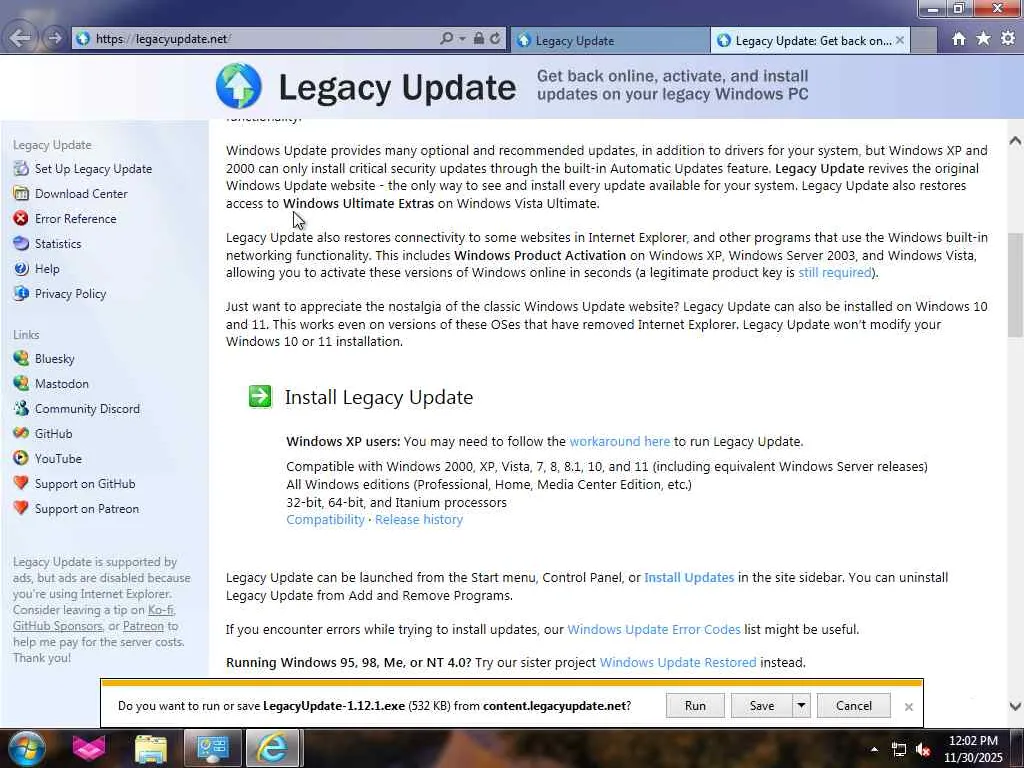Click the Legacy Update globe logo
1024x768 pixels.
(238, 86)
